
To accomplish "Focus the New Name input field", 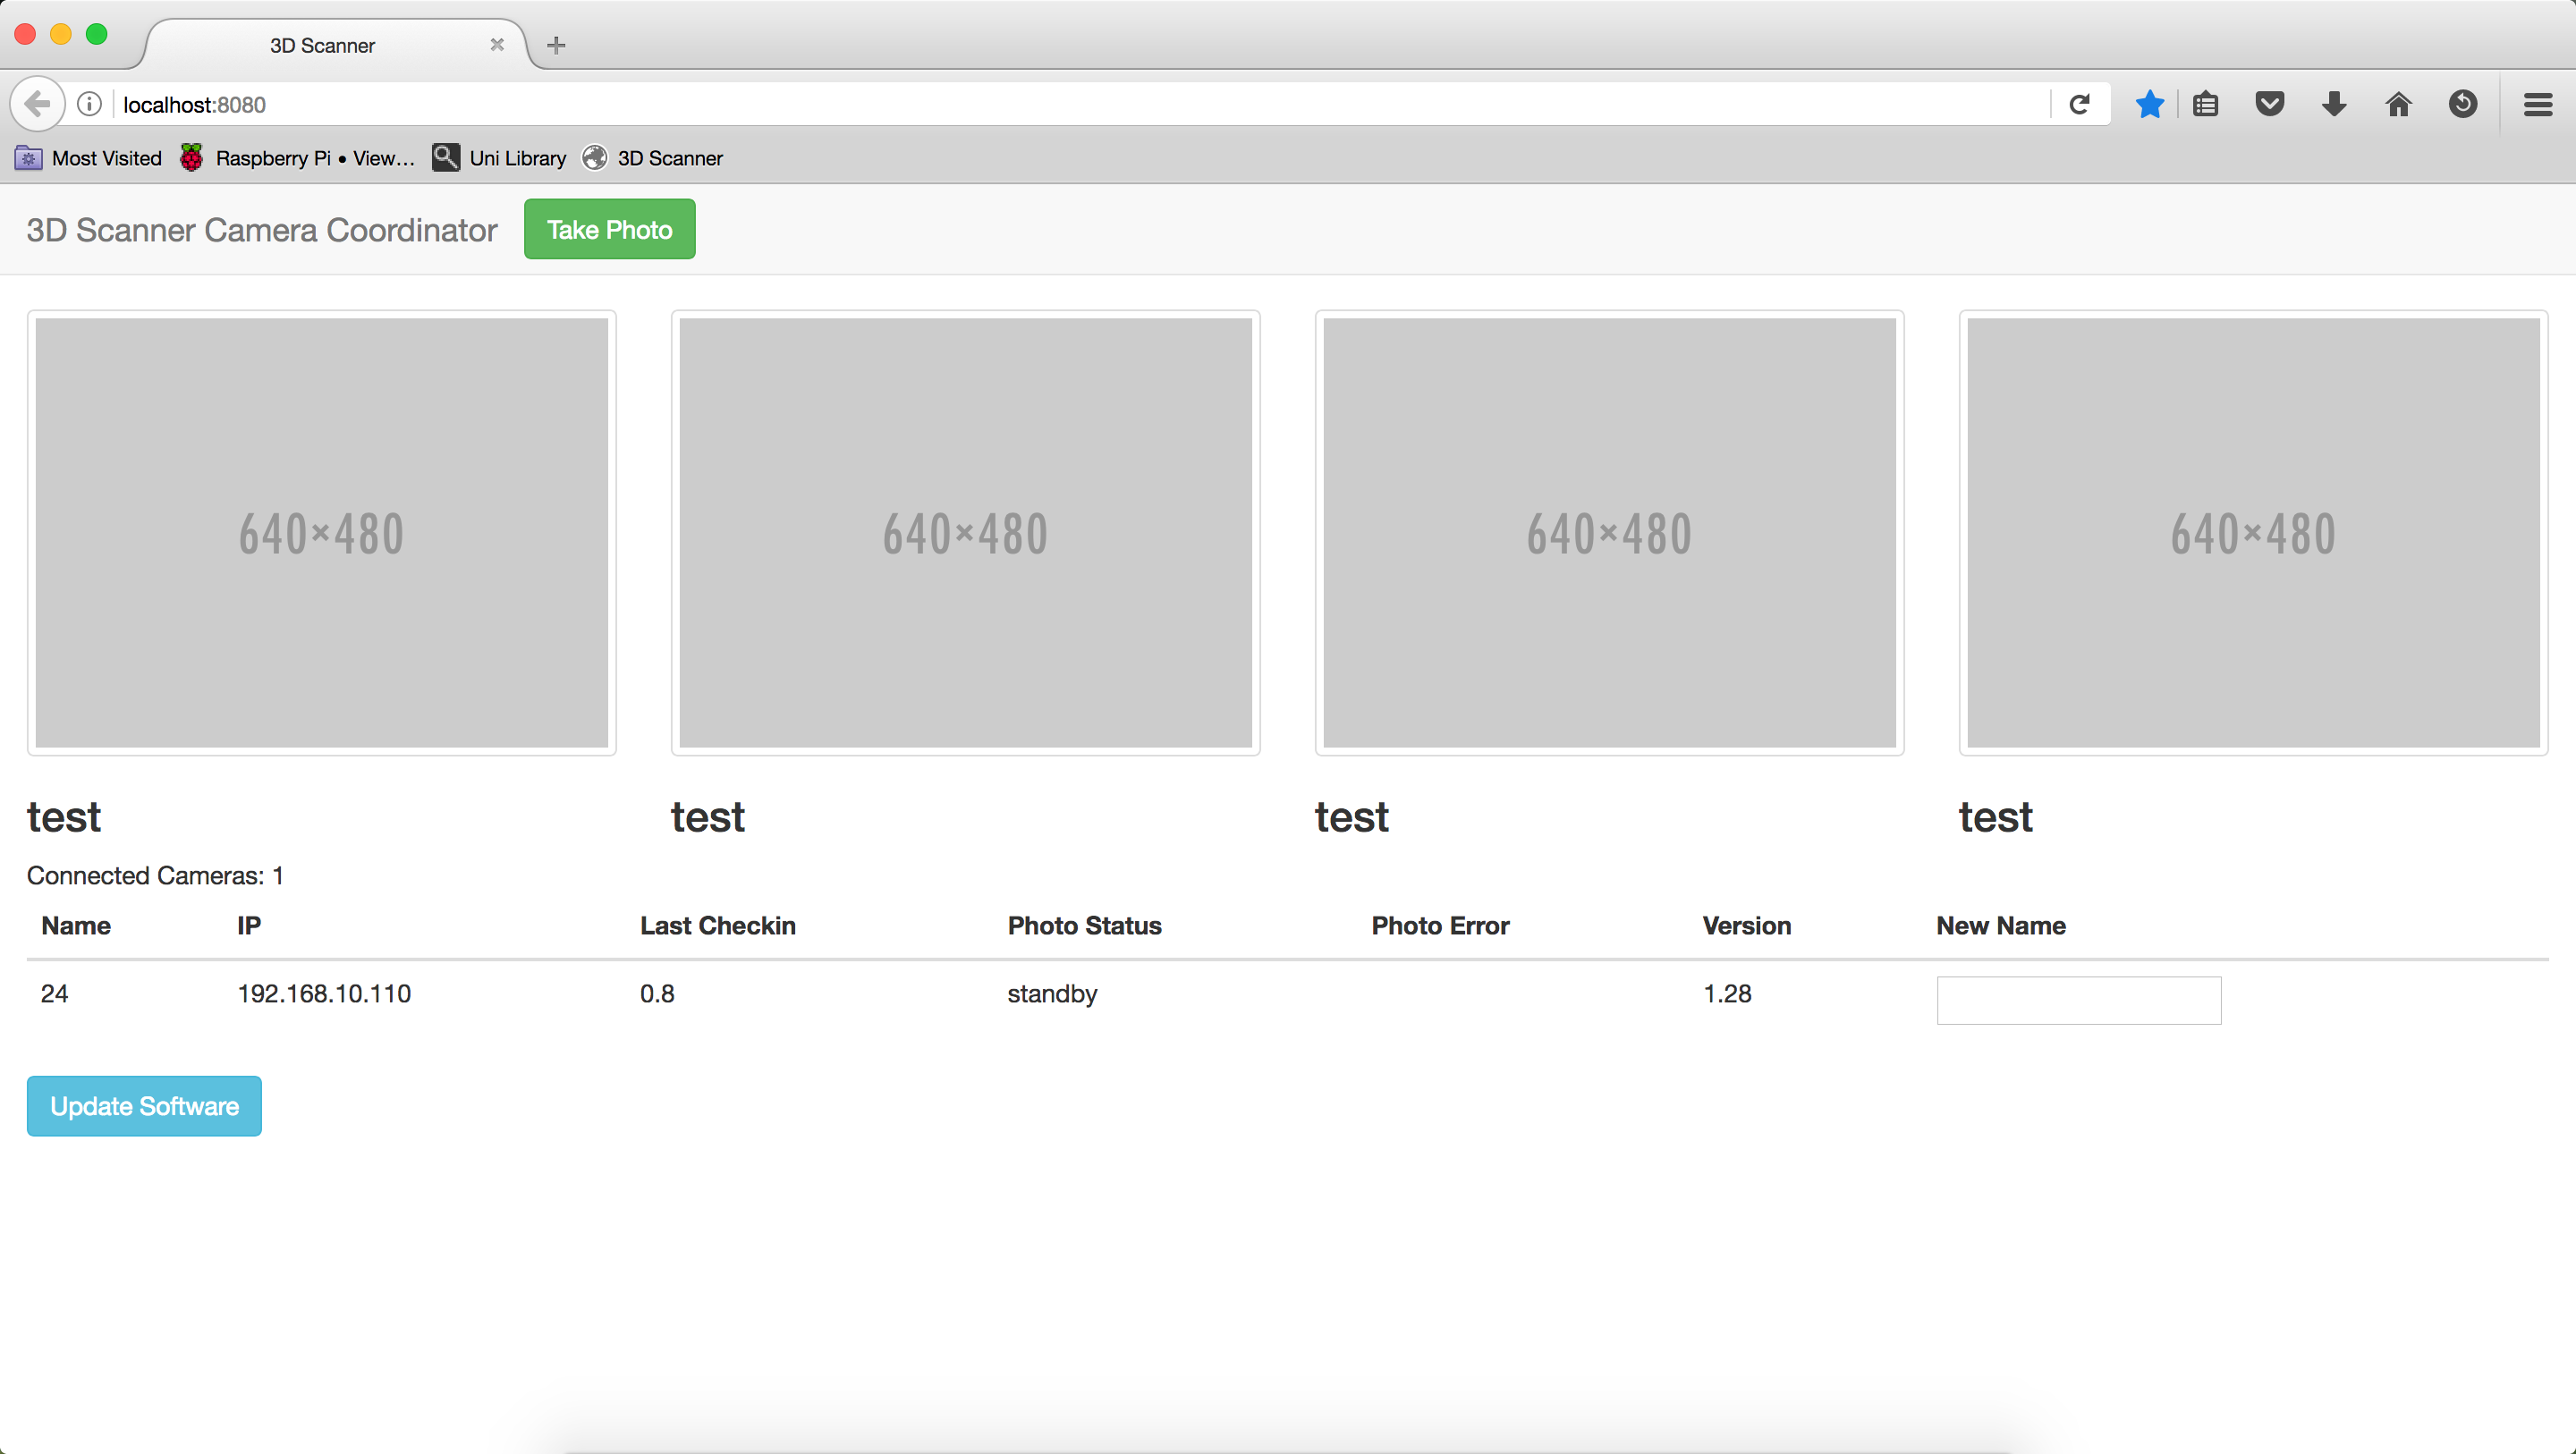I will coord(2078,1000).
